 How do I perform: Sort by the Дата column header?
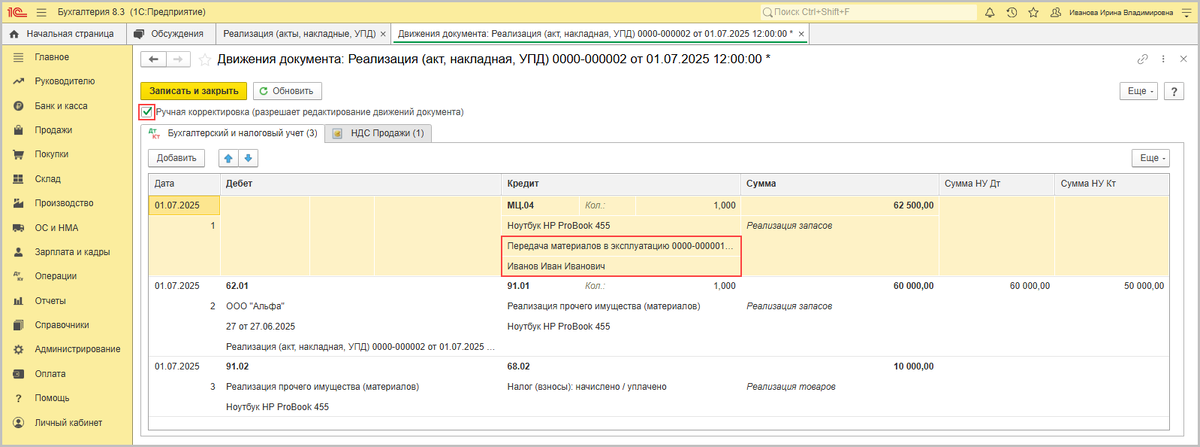184,184
